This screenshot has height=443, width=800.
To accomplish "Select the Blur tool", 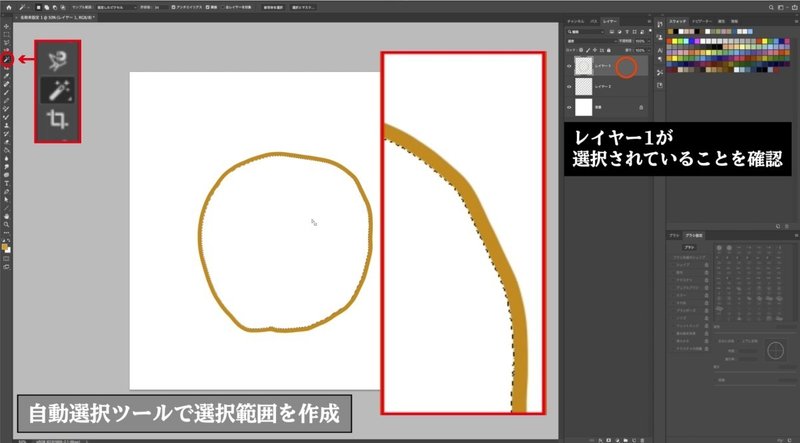I will click(x=7, y=158).
